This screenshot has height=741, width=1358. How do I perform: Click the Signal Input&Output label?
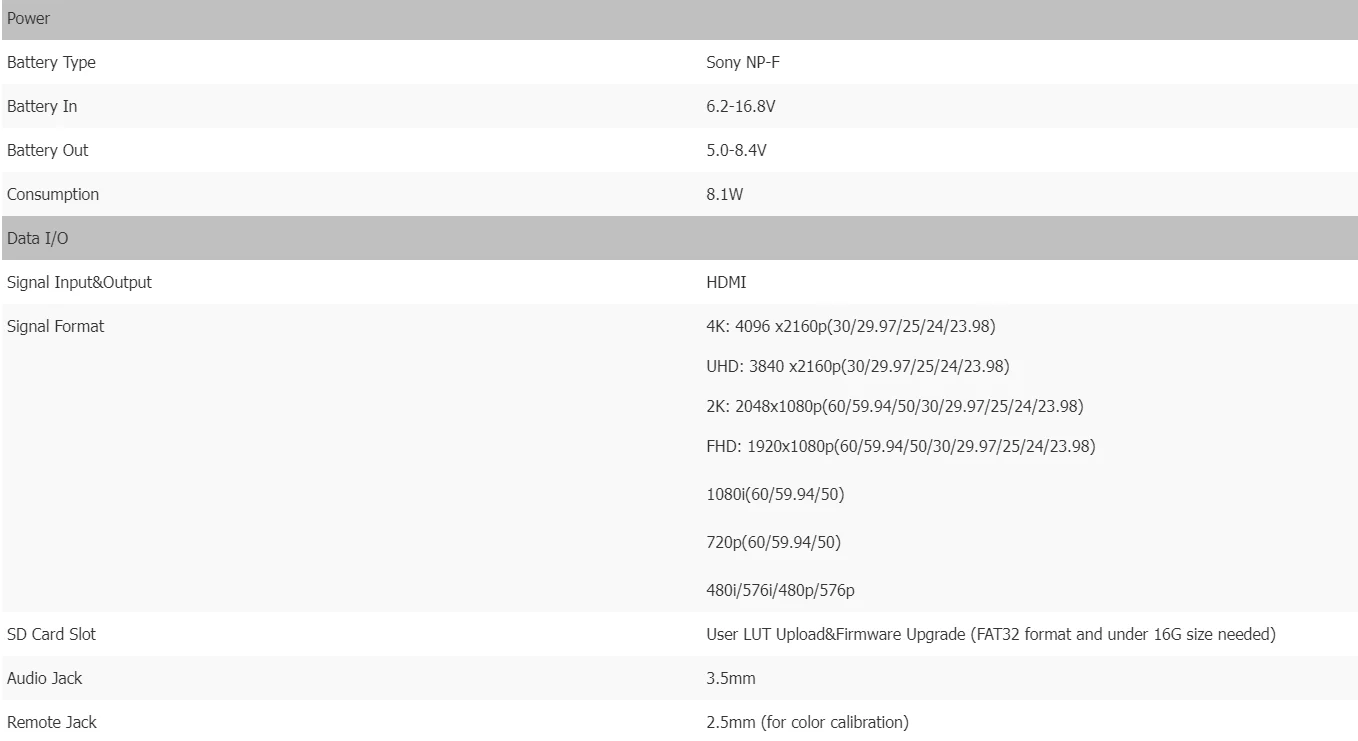click(x=79, y=283)
